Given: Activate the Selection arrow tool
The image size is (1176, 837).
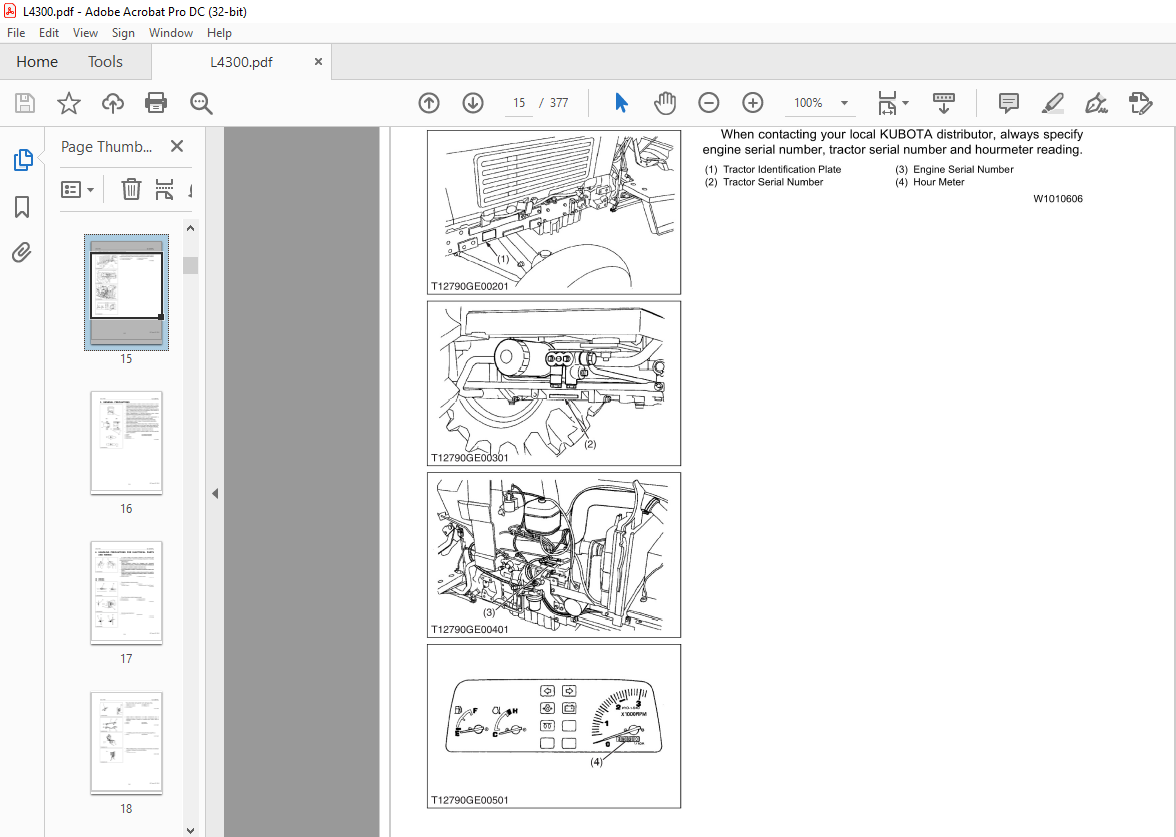Looking at the screenshot, I should pos(621,103).
